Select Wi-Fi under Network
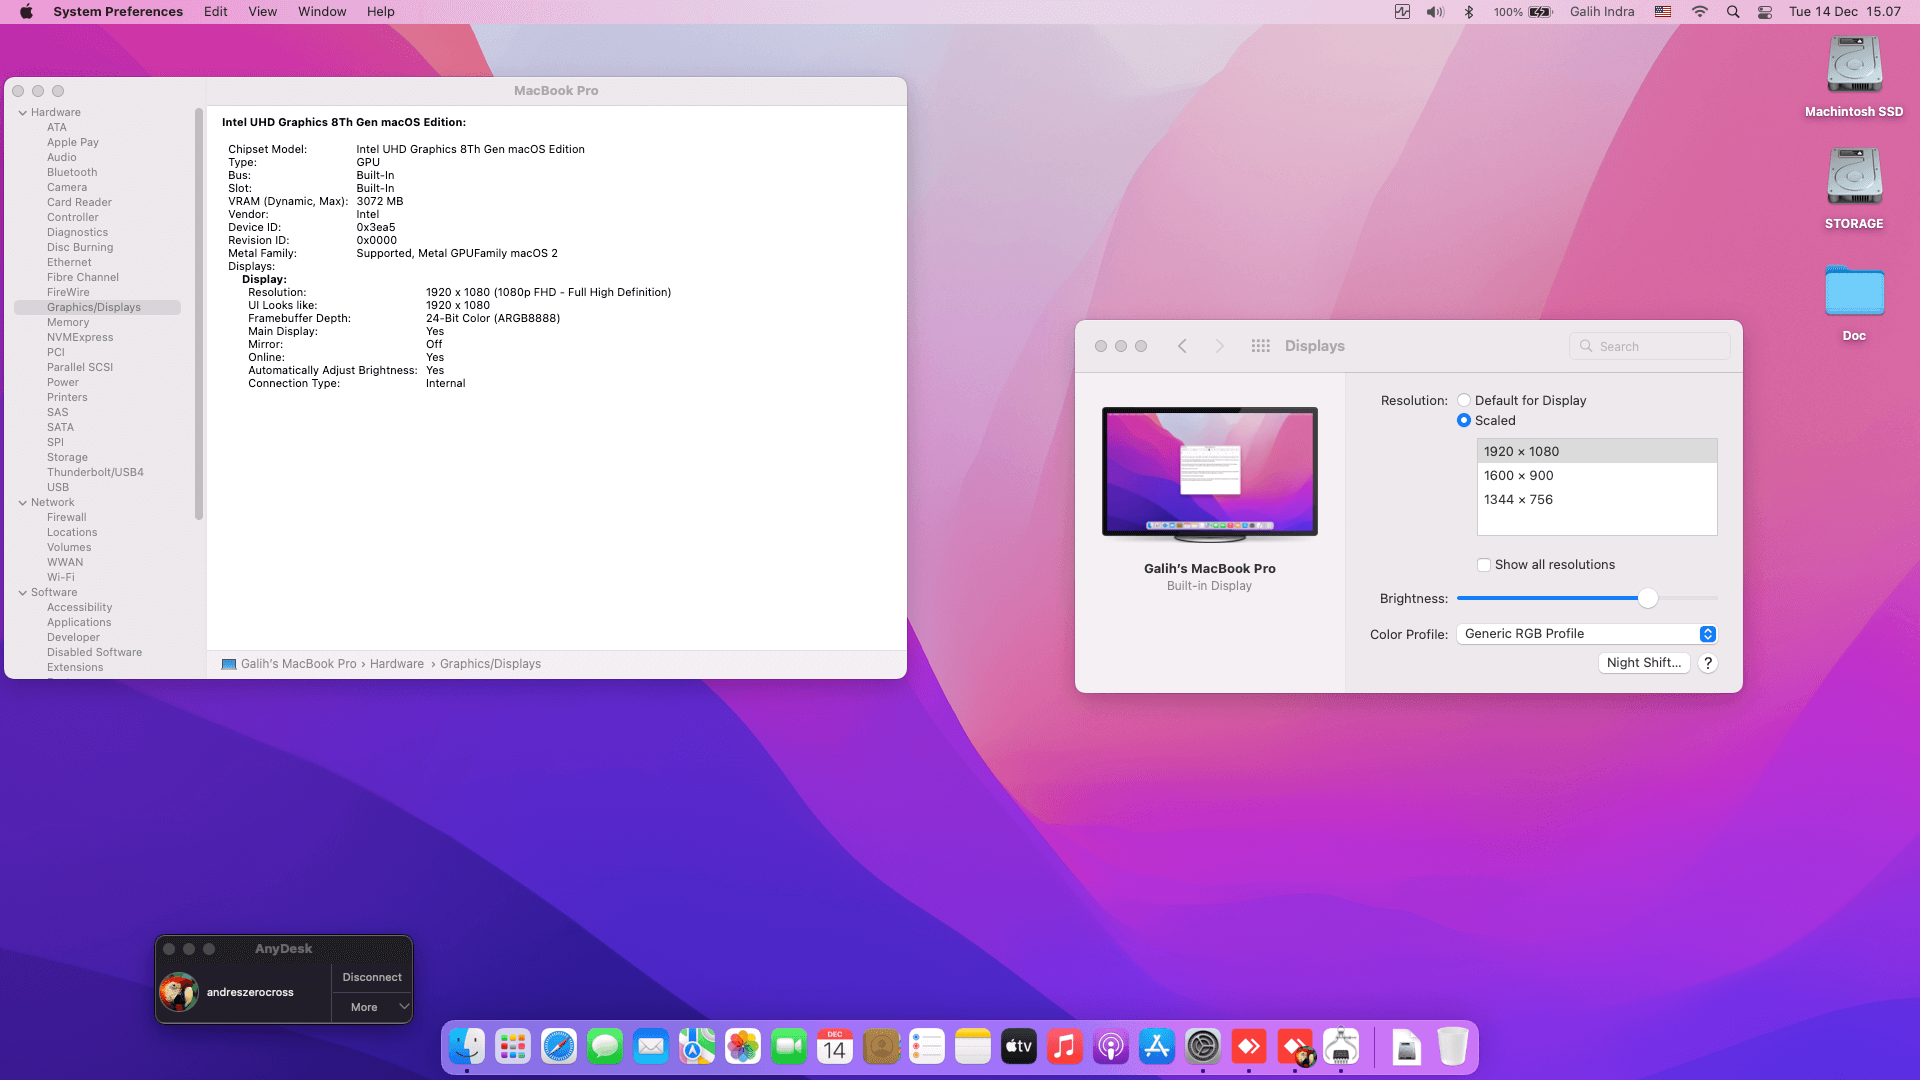Viewport: 1920px width, 1080px height. tap(60, 577)
